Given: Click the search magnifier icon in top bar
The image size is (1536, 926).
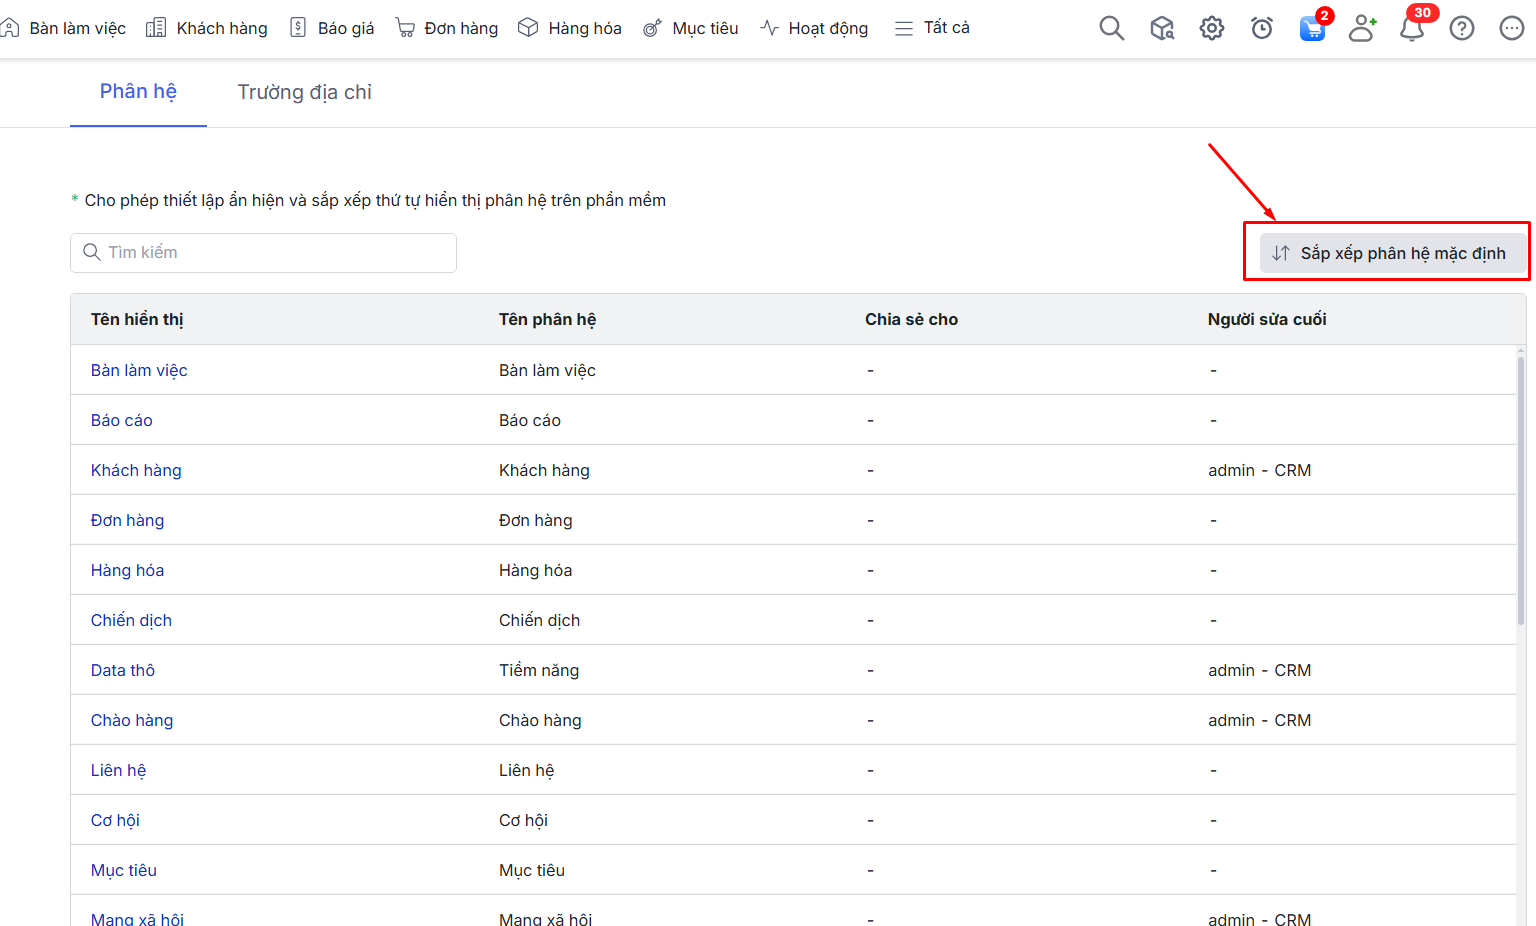Looking at the screenshot, I should pos(1111,28).
